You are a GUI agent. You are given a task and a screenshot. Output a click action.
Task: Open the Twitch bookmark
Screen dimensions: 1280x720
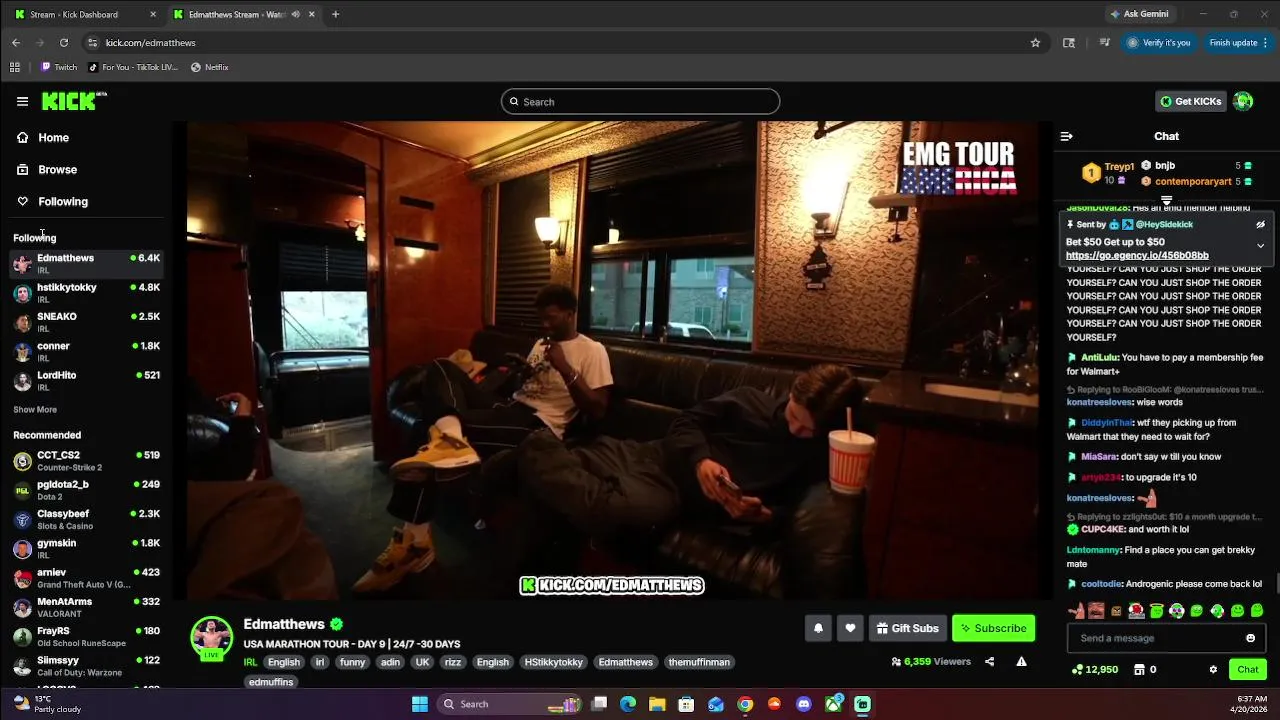point(59,67)
